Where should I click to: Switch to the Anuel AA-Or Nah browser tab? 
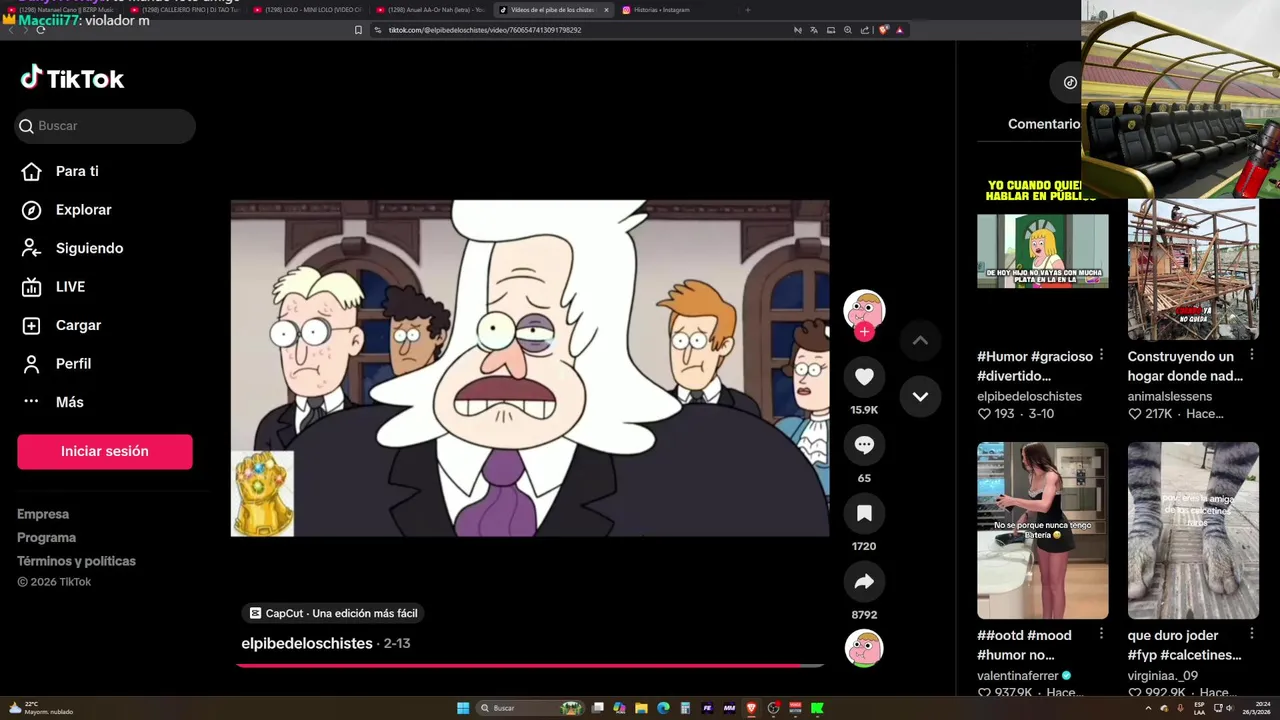point(432,10)
